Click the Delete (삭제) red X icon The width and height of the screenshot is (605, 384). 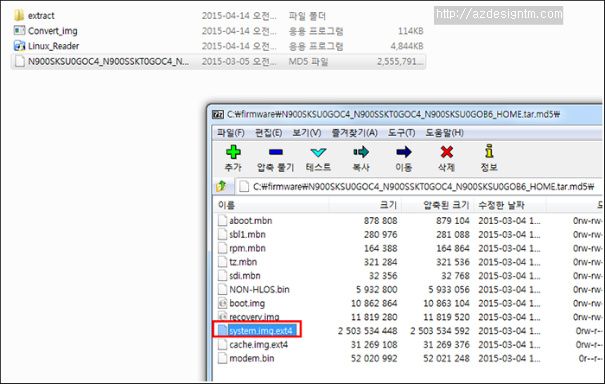tap(446, 152)
